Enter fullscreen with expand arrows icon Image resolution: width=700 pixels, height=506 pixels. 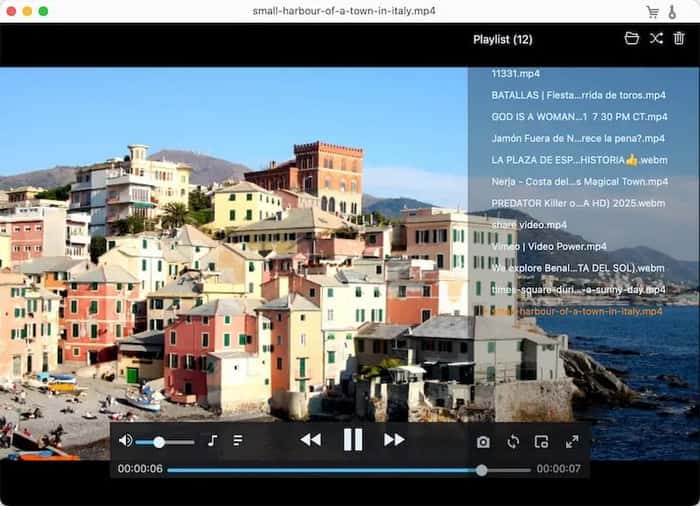[572, 442]
